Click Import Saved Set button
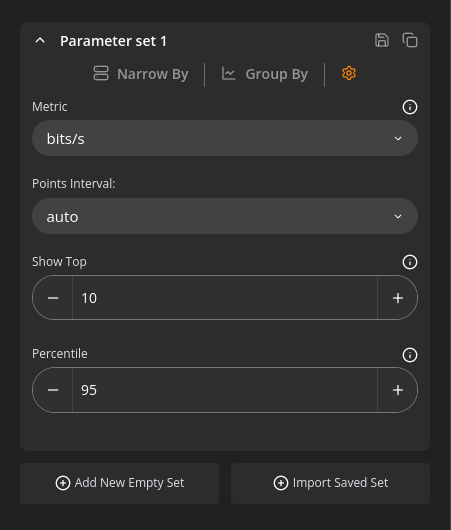Viewport: 451px width, 530px height. coord(330,483)
